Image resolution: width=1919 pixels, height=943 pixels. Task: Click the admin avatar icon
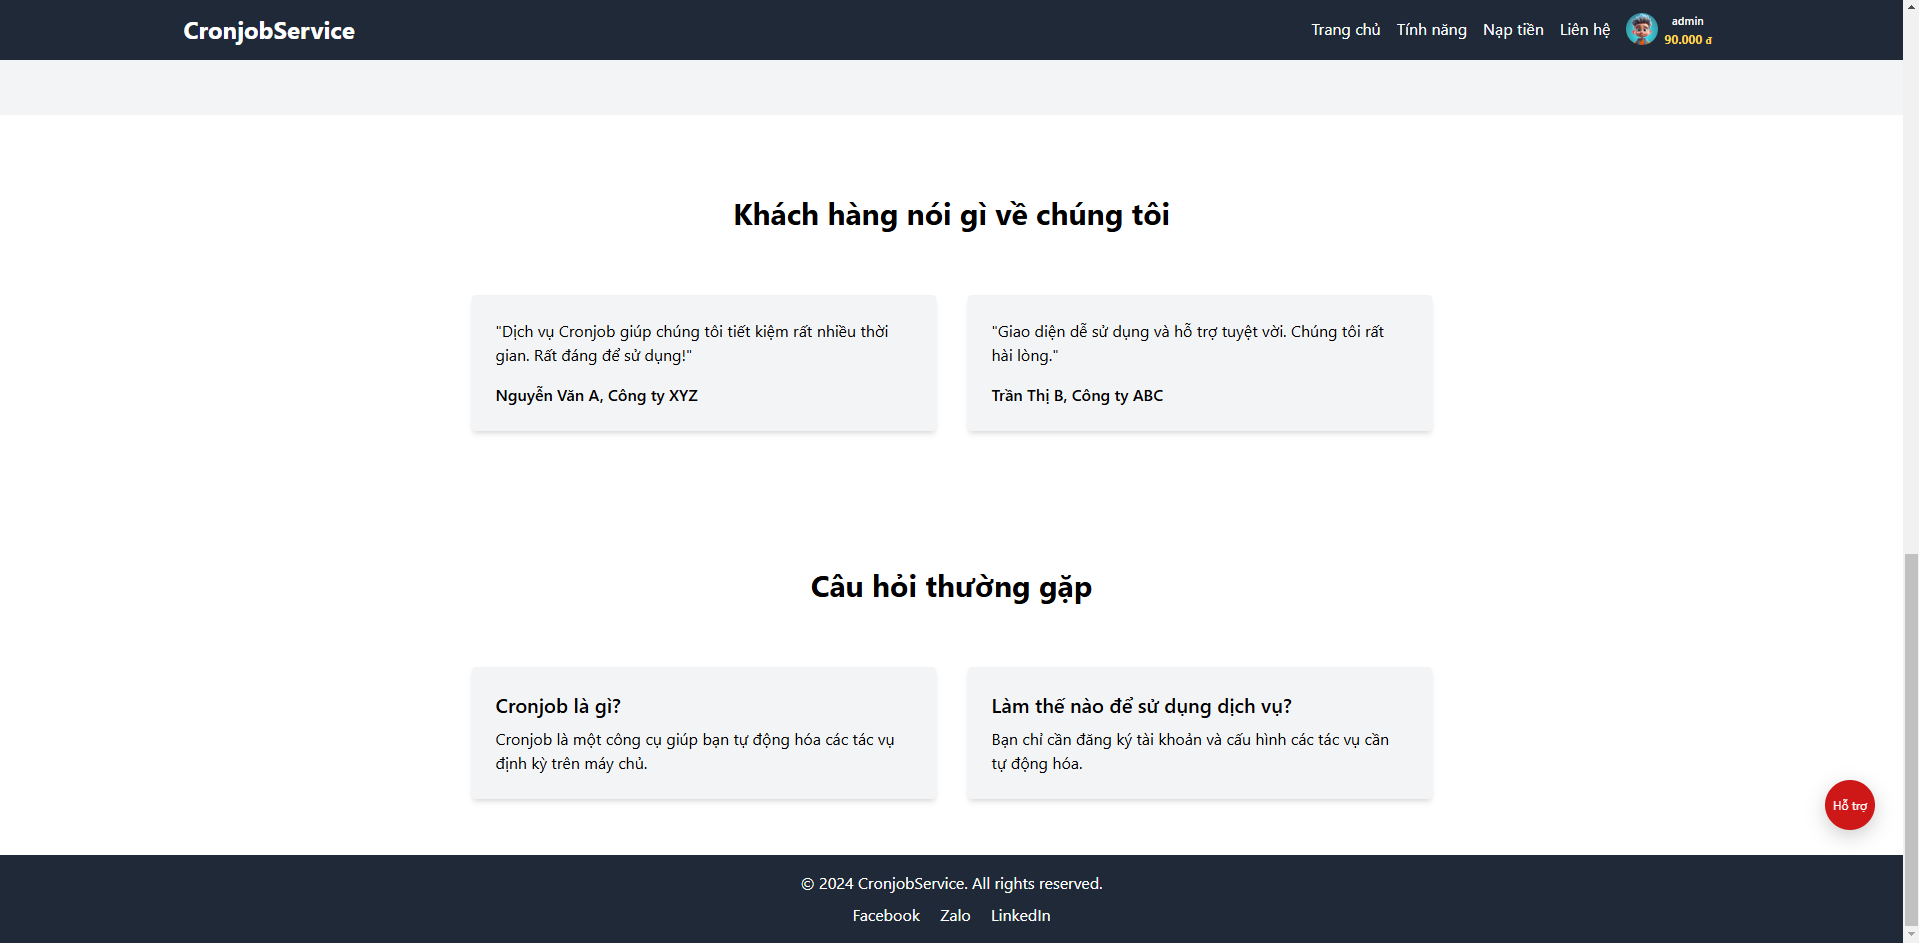pos(1641,30)
